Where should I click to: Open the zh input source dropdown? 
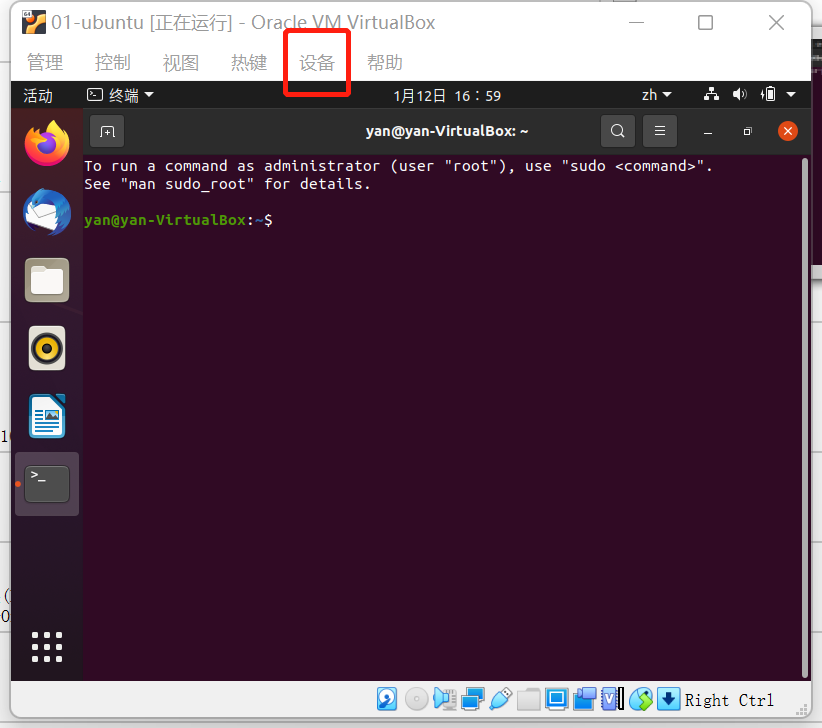[656, 95]
